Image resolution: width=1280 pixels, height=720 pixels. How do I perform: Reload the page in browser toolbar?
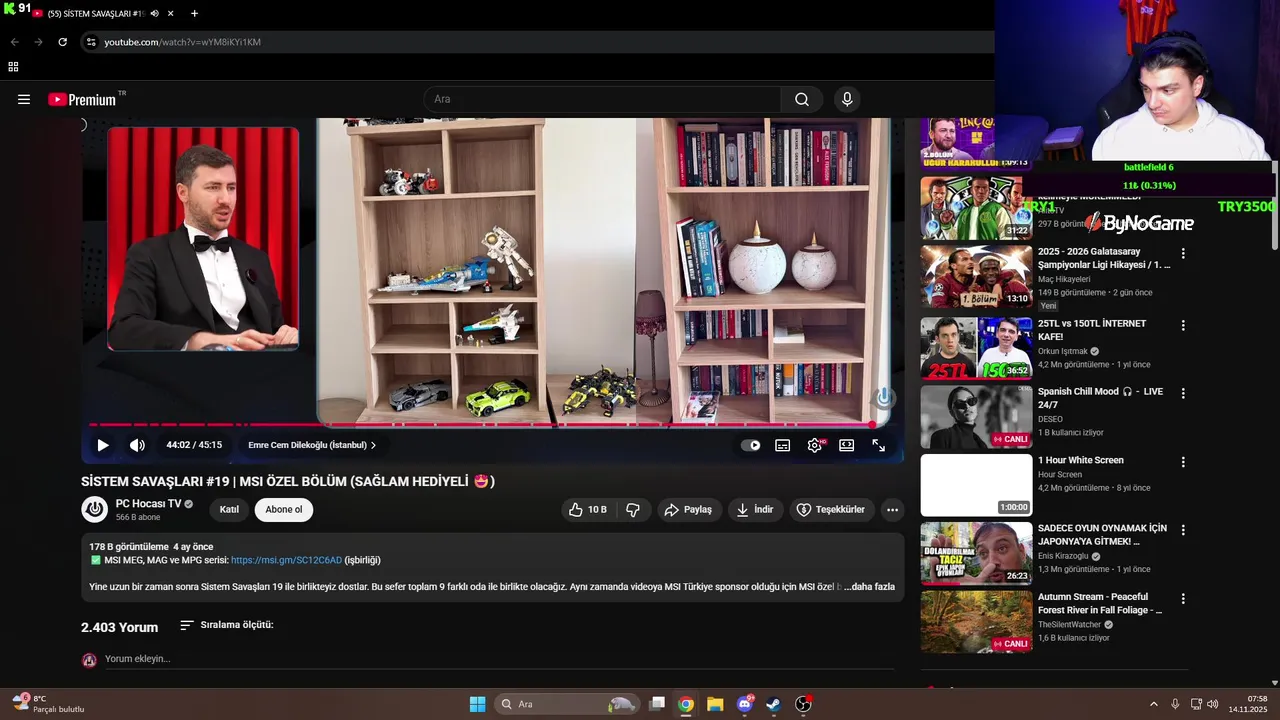[62, 42]
